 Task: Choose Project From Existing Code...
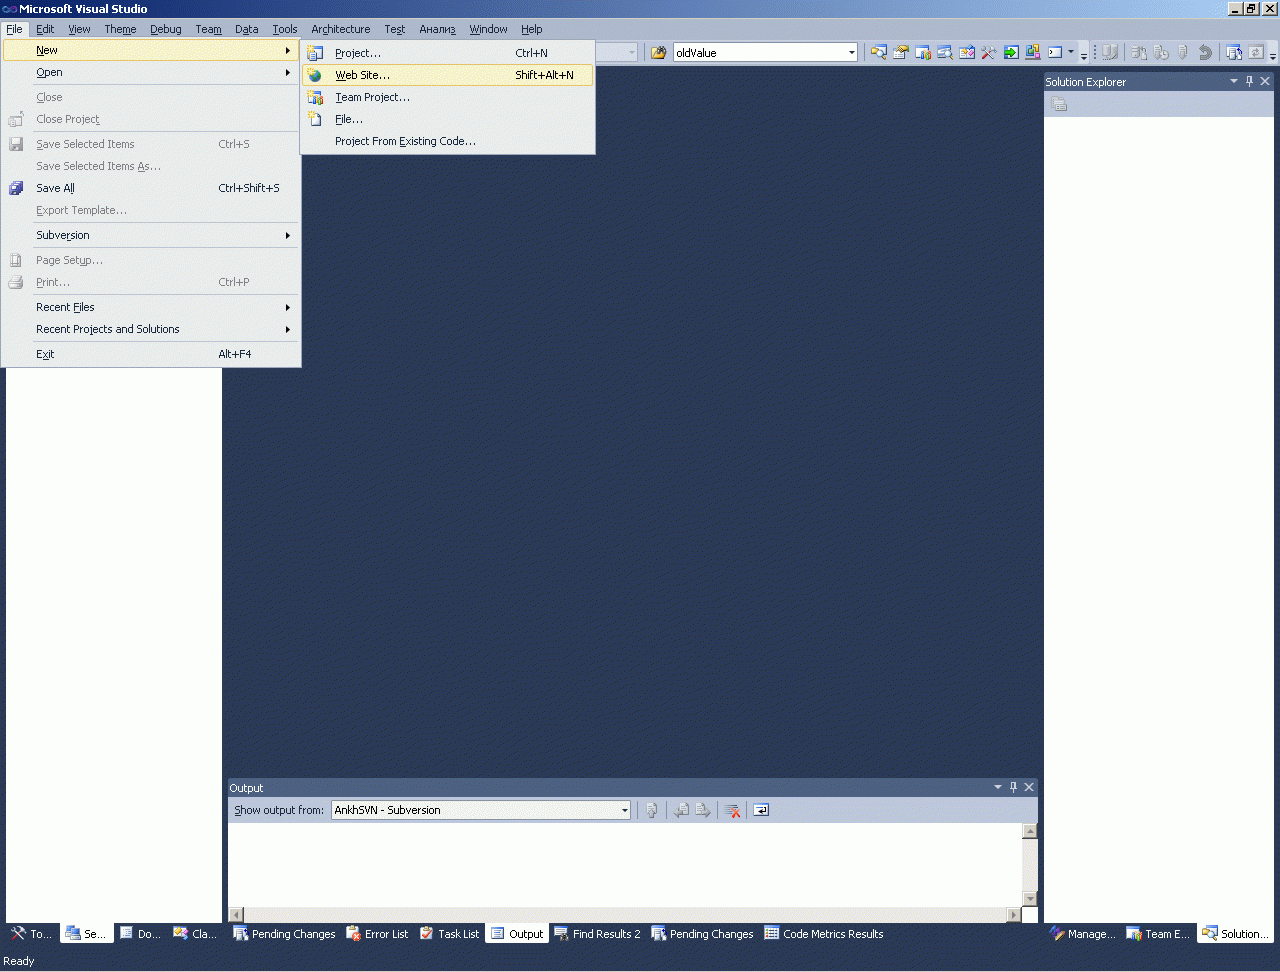point(448,141)
